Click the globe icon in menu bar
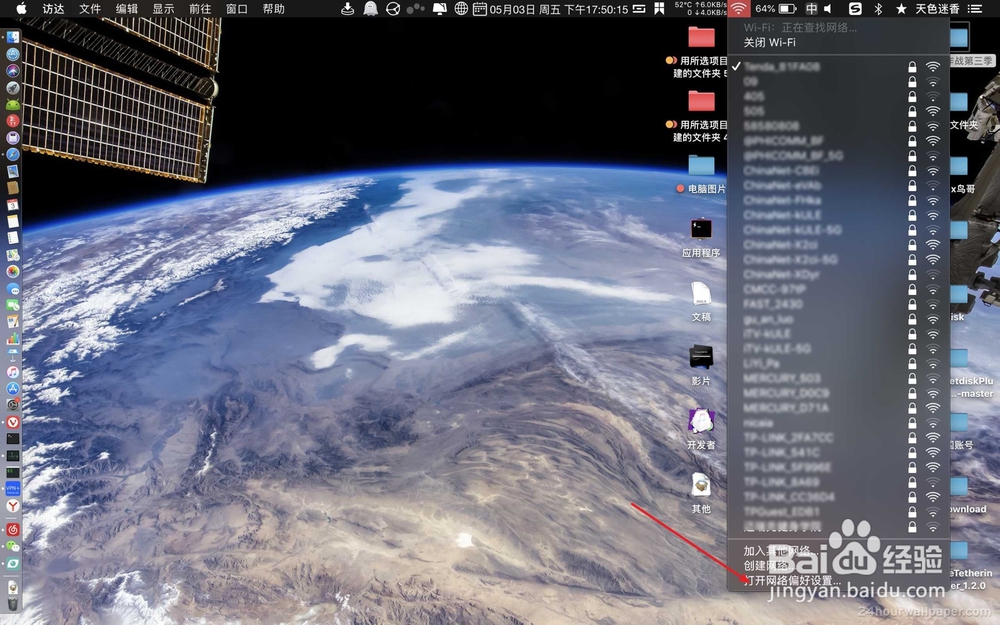The image size is (1000, 625). tap(461, 8)
